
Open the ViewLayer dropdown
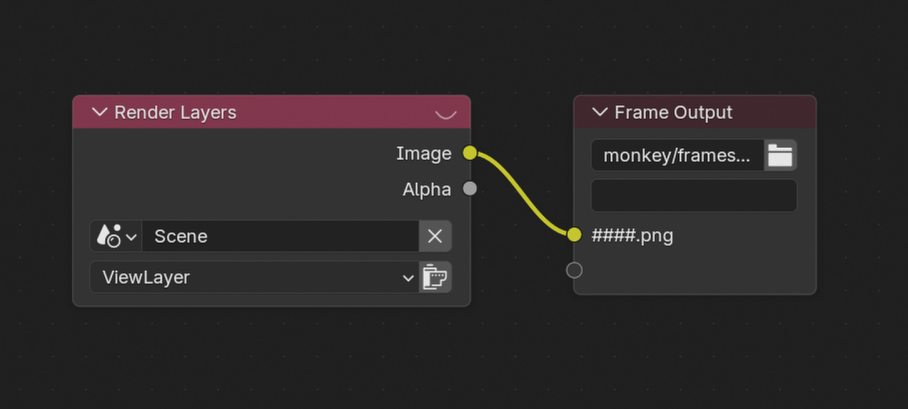(x=254, y=277)
